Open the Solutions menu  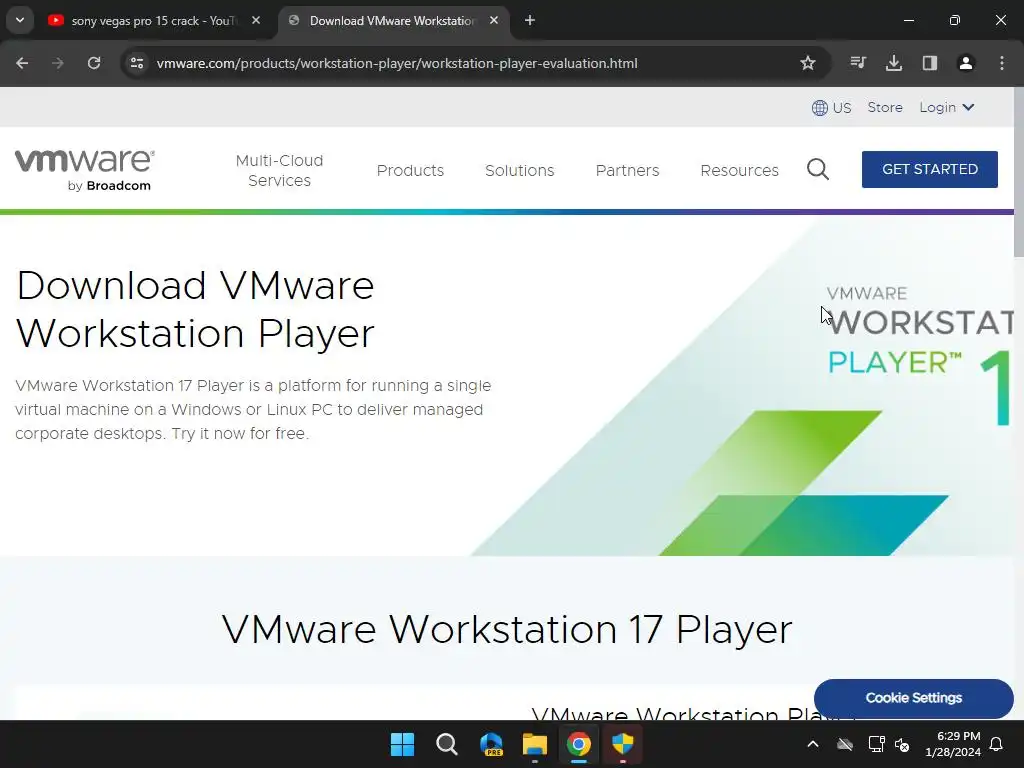click(519, 170)
